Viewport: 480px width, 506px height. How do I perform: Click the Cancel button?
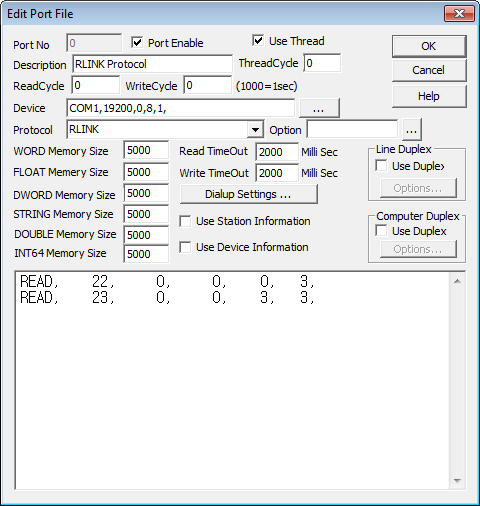tap(429, 70)
